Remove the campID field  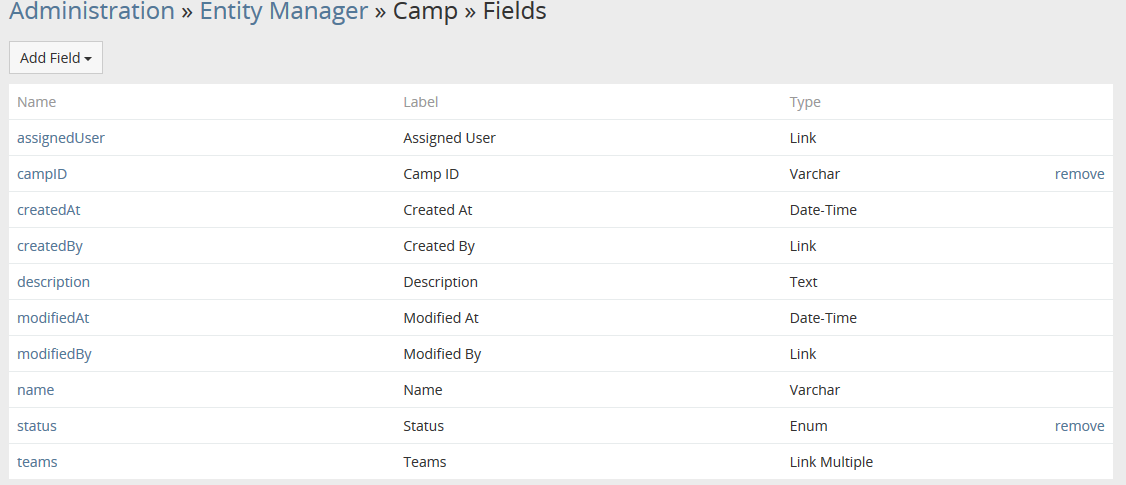1079,174
